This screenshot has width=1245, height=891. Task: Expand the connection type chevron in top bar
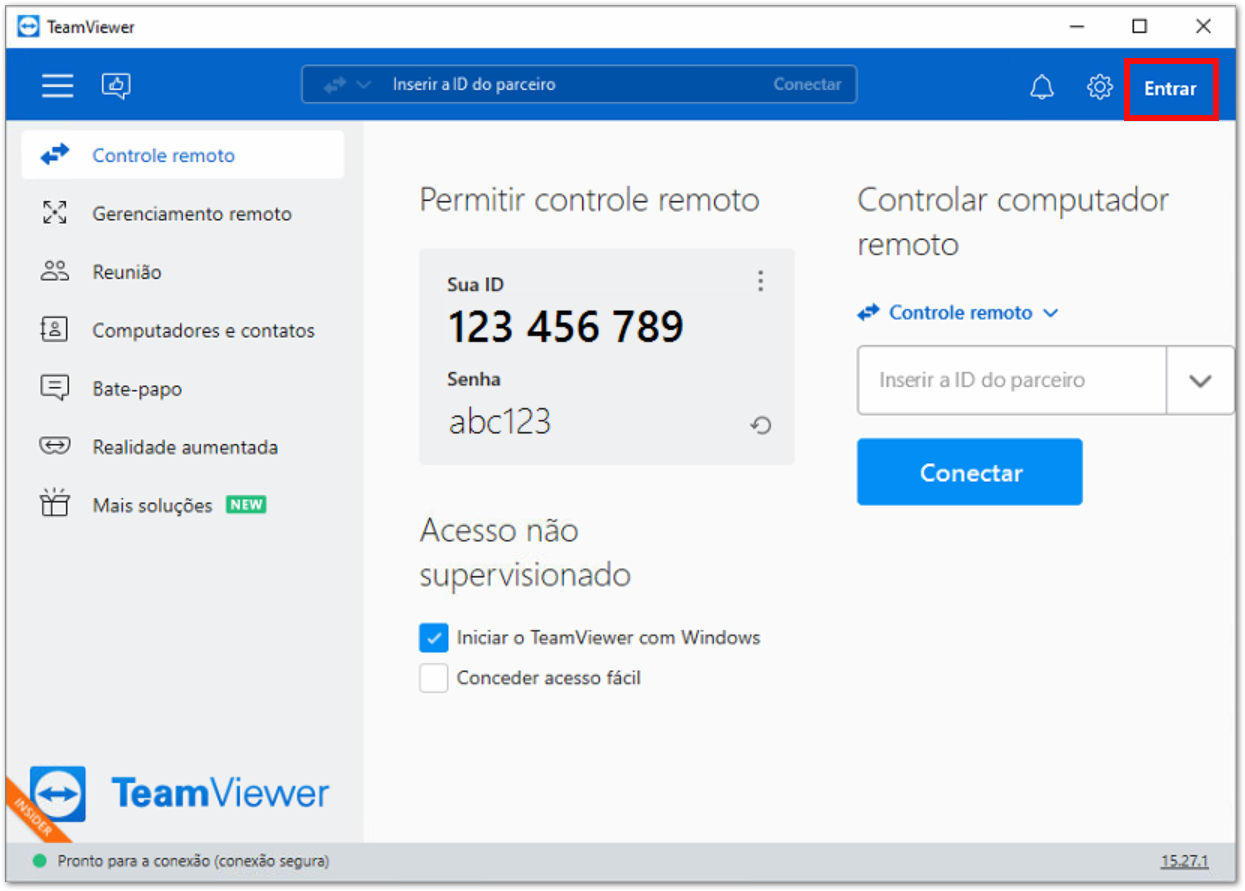click(x=363, y=85)
